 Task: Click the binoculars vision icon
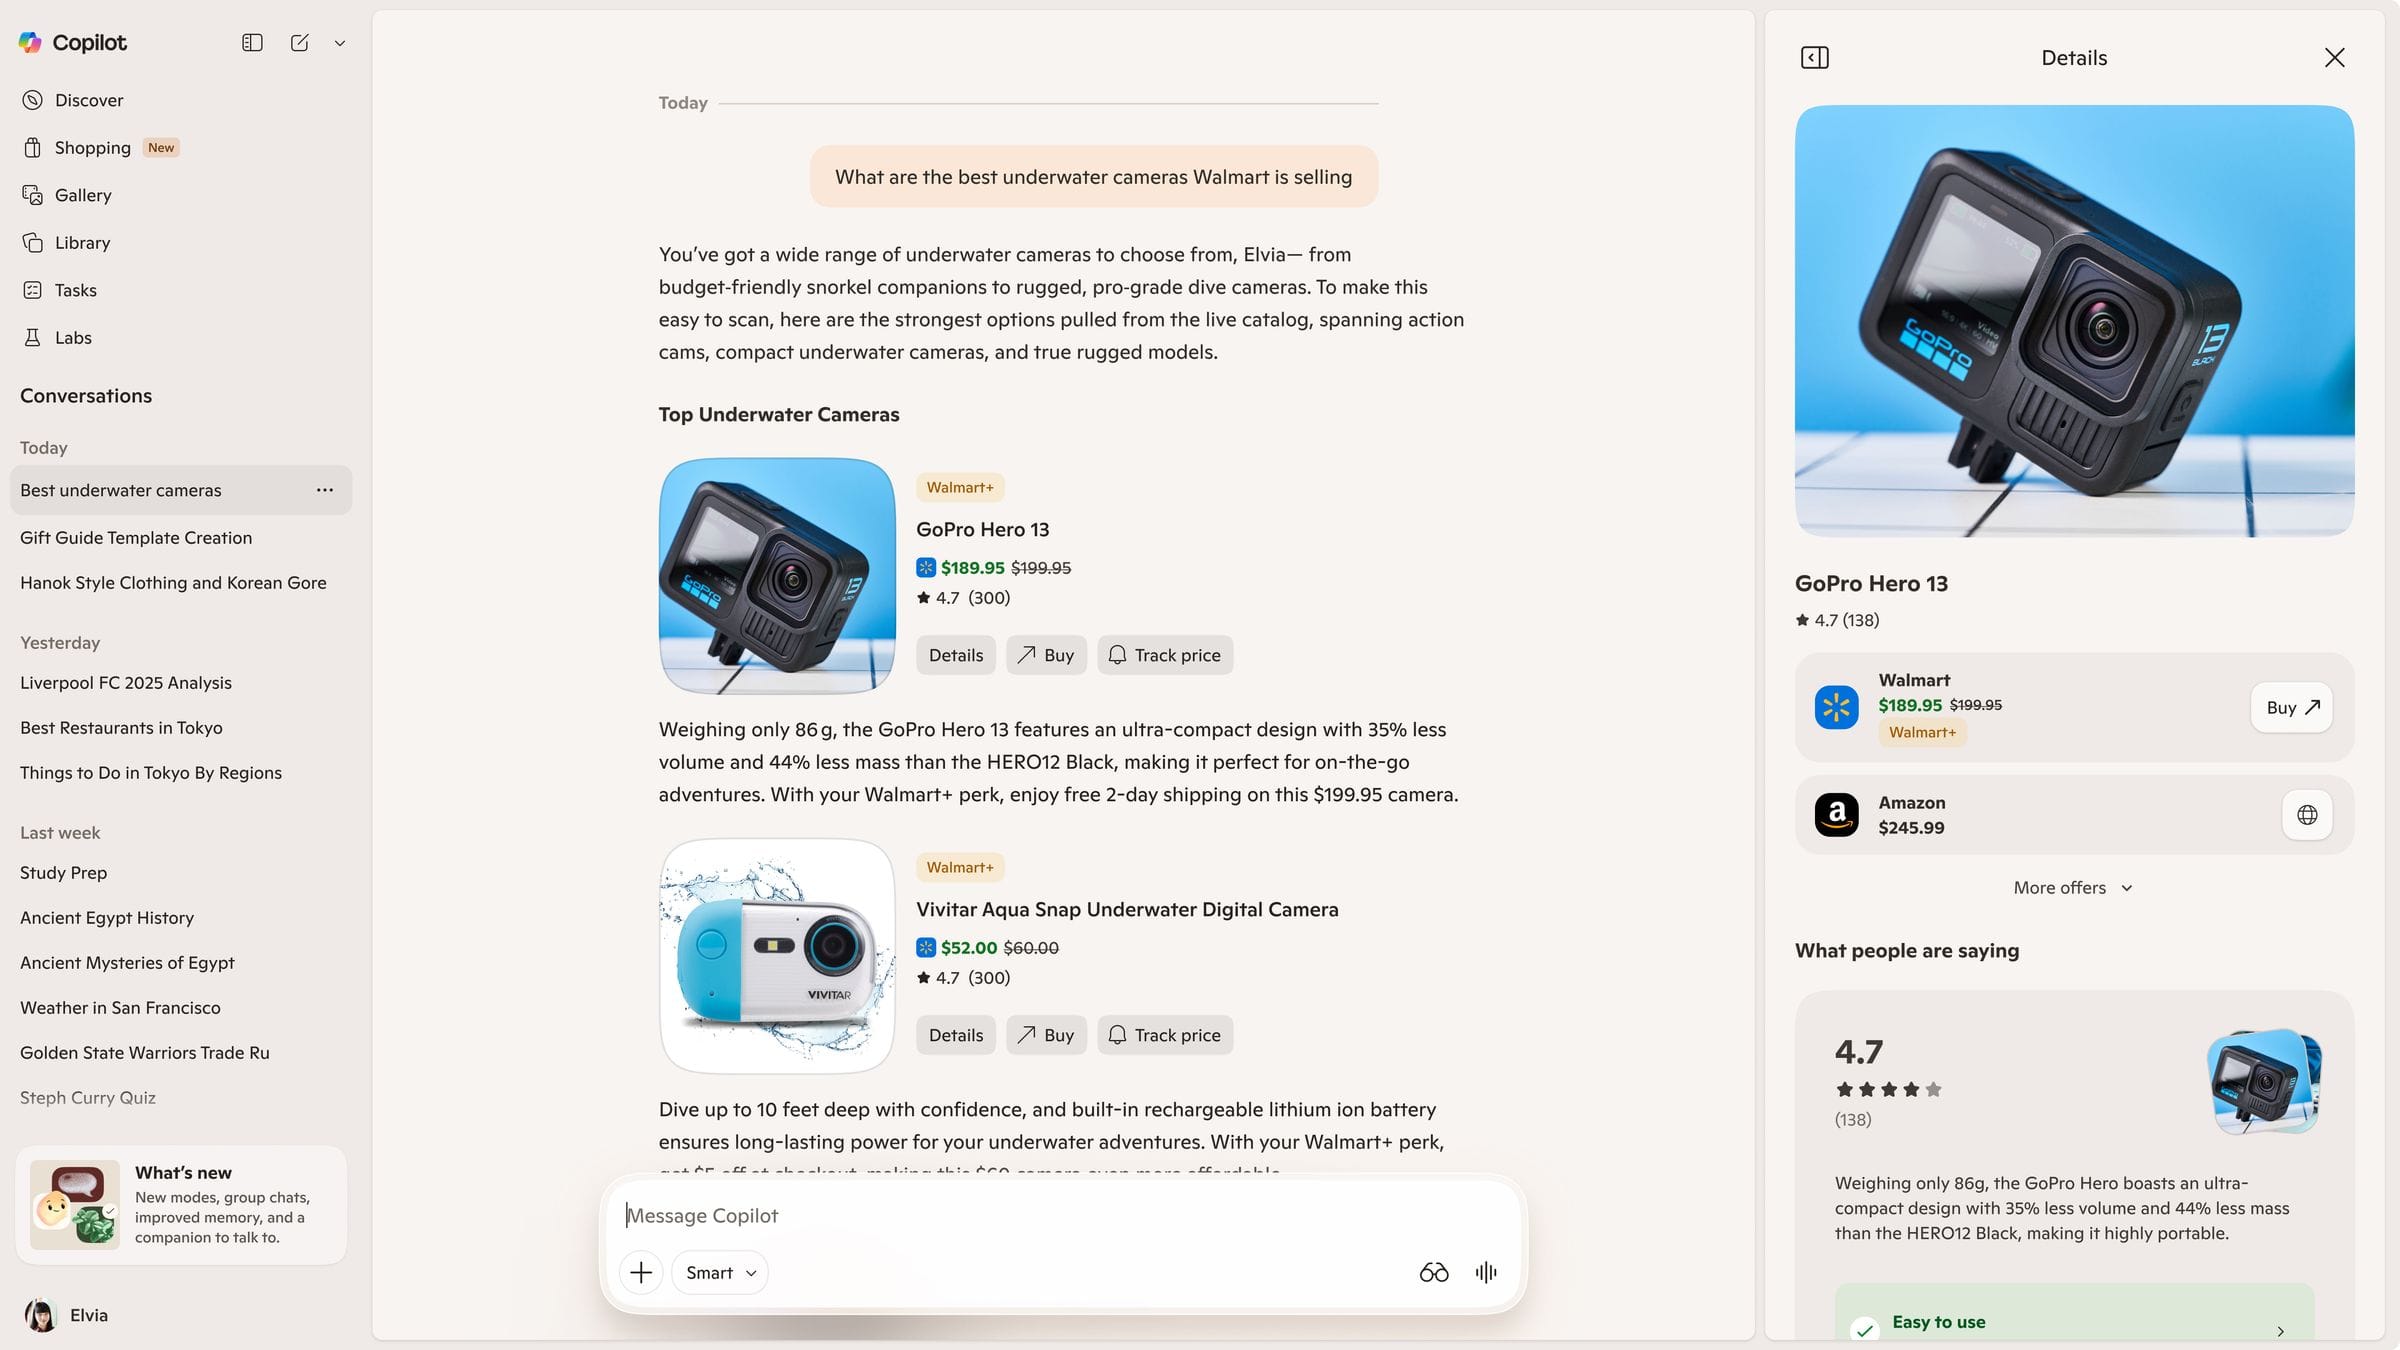(1434, 1272)
